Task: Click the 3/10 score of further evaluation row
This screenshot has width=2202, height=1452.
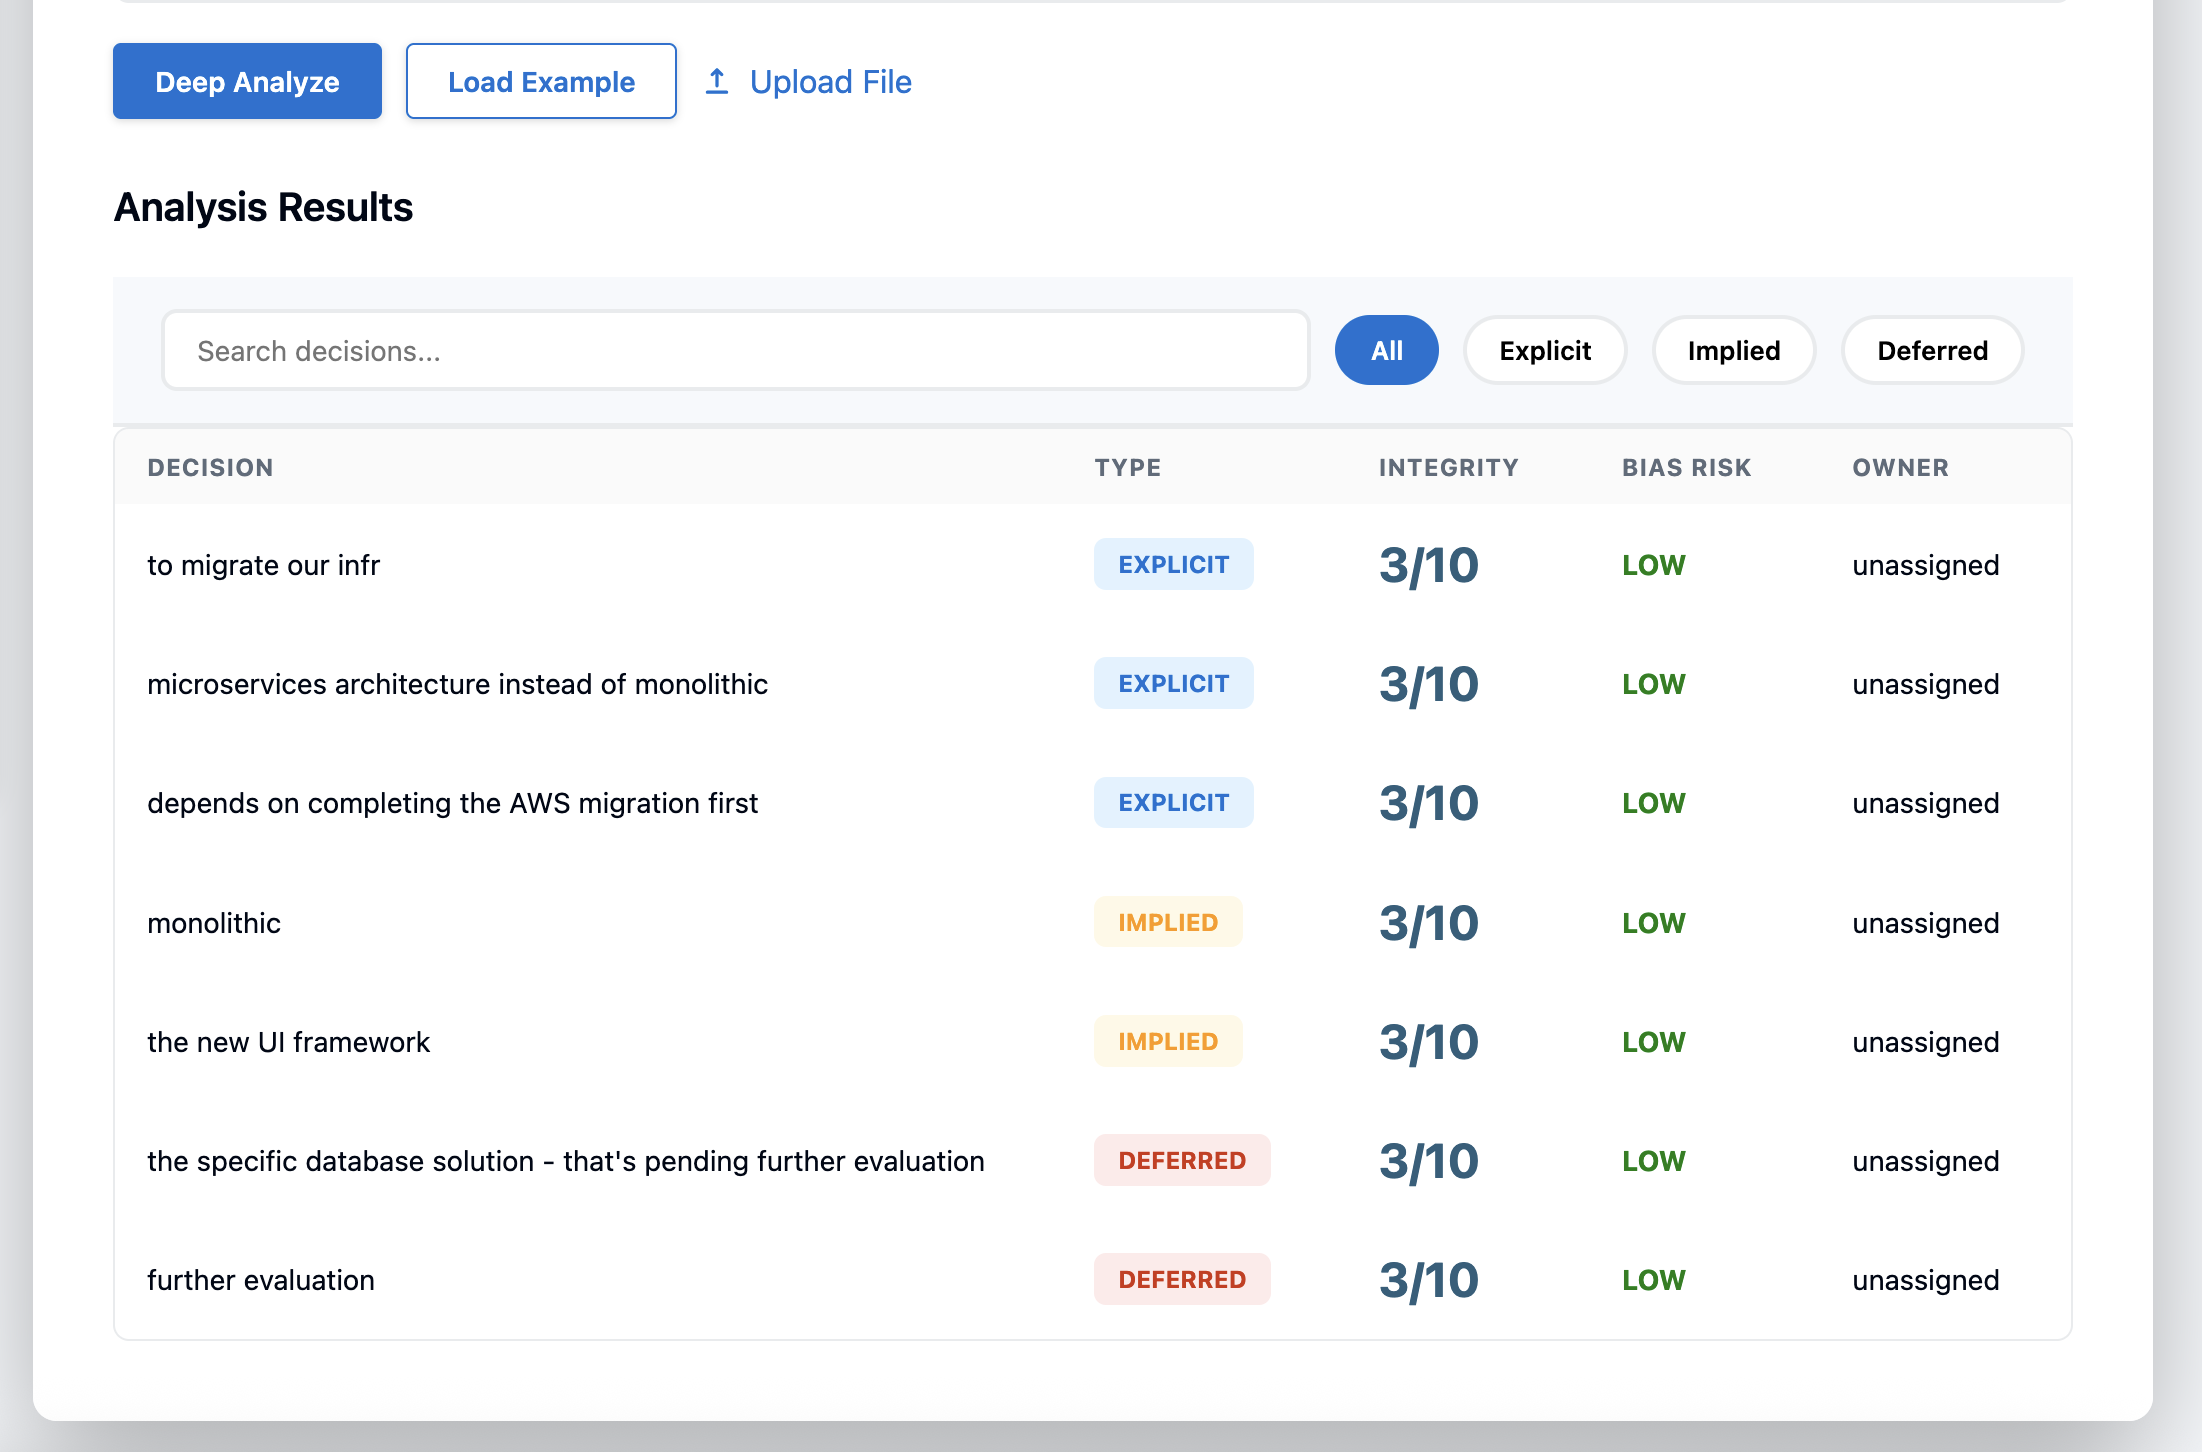Action: [x=1428, y=1280]
